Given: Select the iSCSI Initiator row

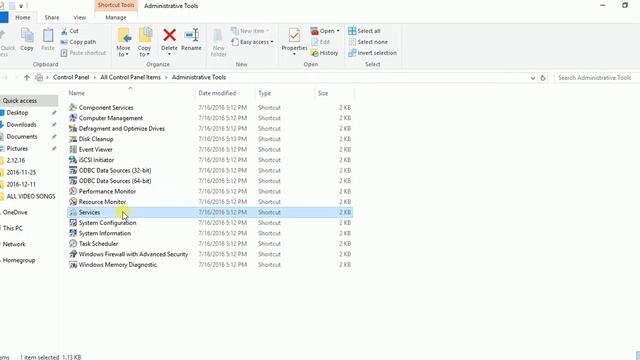Looking at the screenshot, I should point(210,160).
